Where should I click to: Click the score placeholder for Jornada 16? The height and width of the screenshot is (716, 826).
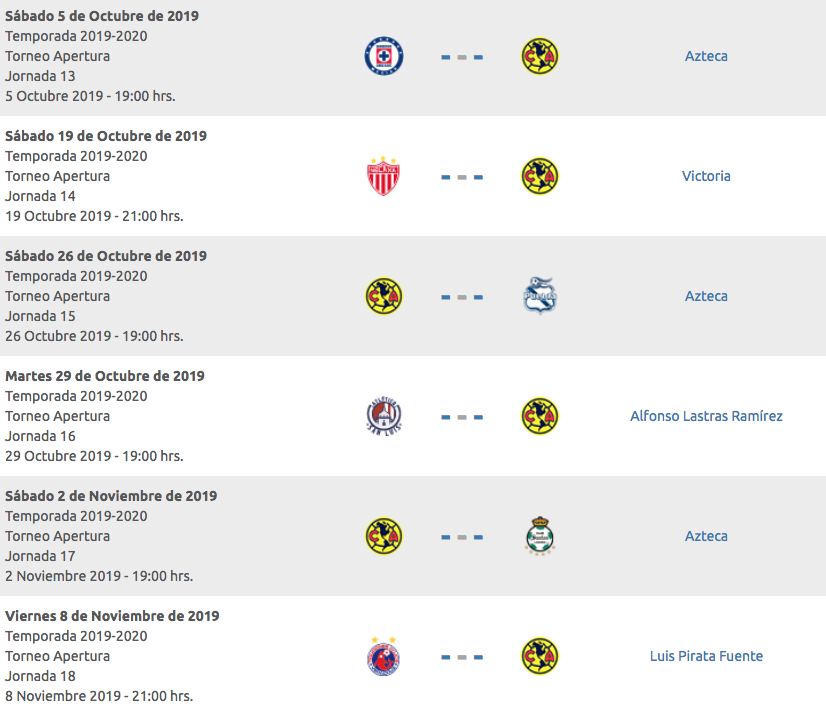click(x=462, y=417)
